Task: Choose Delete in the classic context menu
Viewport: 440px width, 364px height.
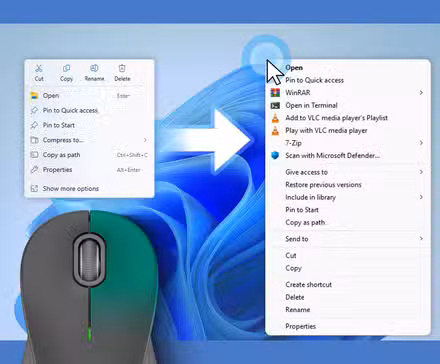Action: pyautogui.click(x=295, y=297)
